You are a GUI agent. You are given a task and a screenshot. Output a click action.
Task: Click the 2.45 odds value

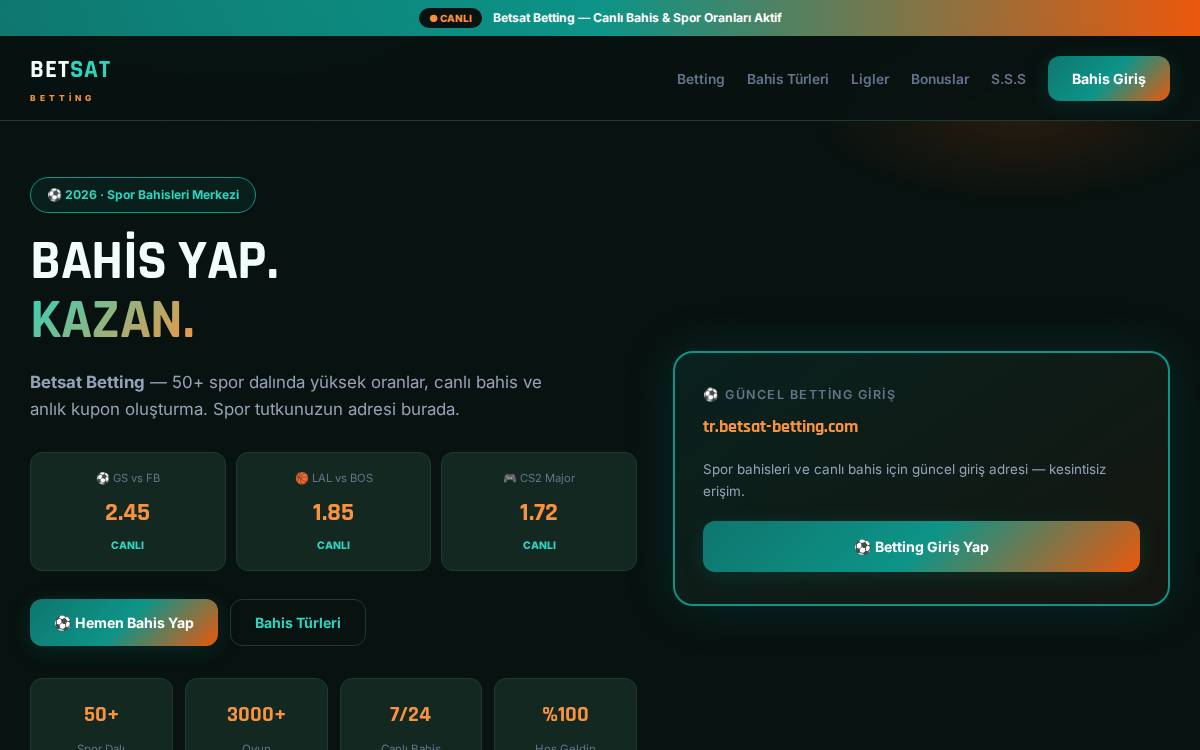pyautogui.click(x=128, y=512)
